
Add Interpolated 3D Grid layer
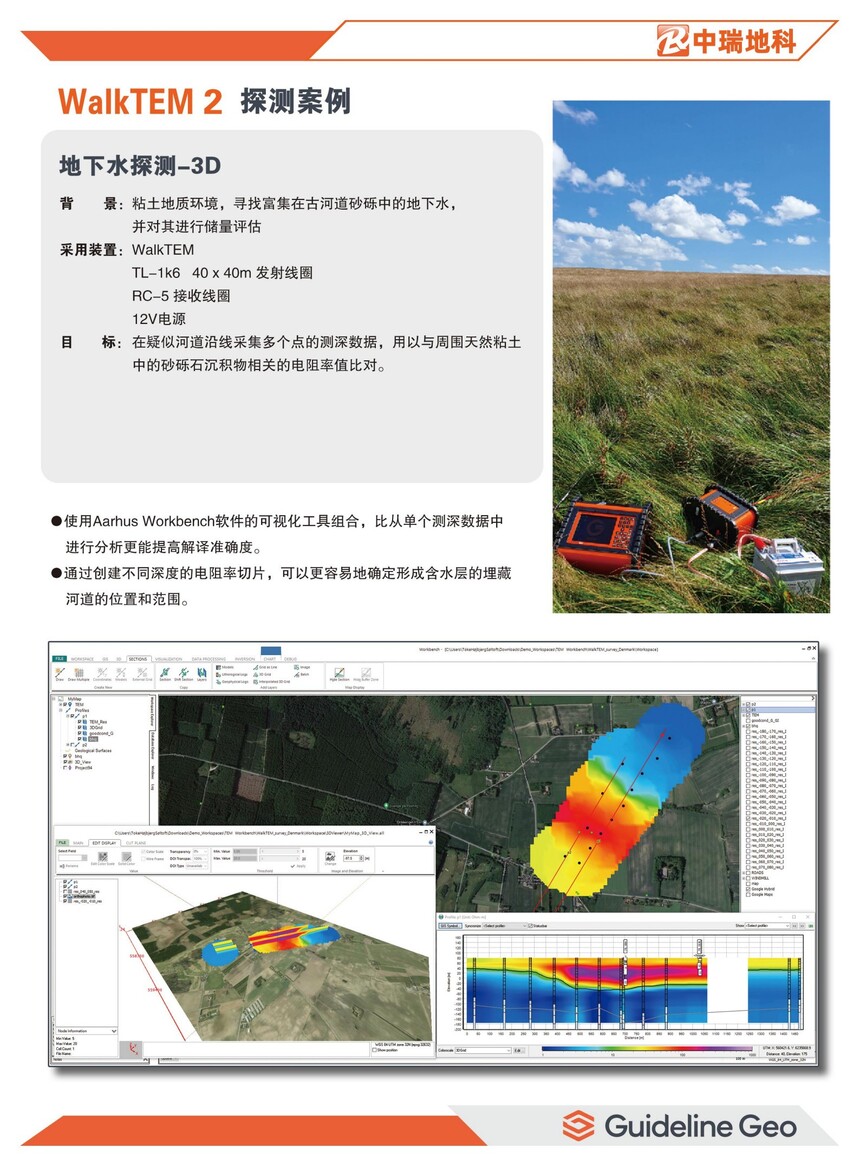tap(272, 682)
